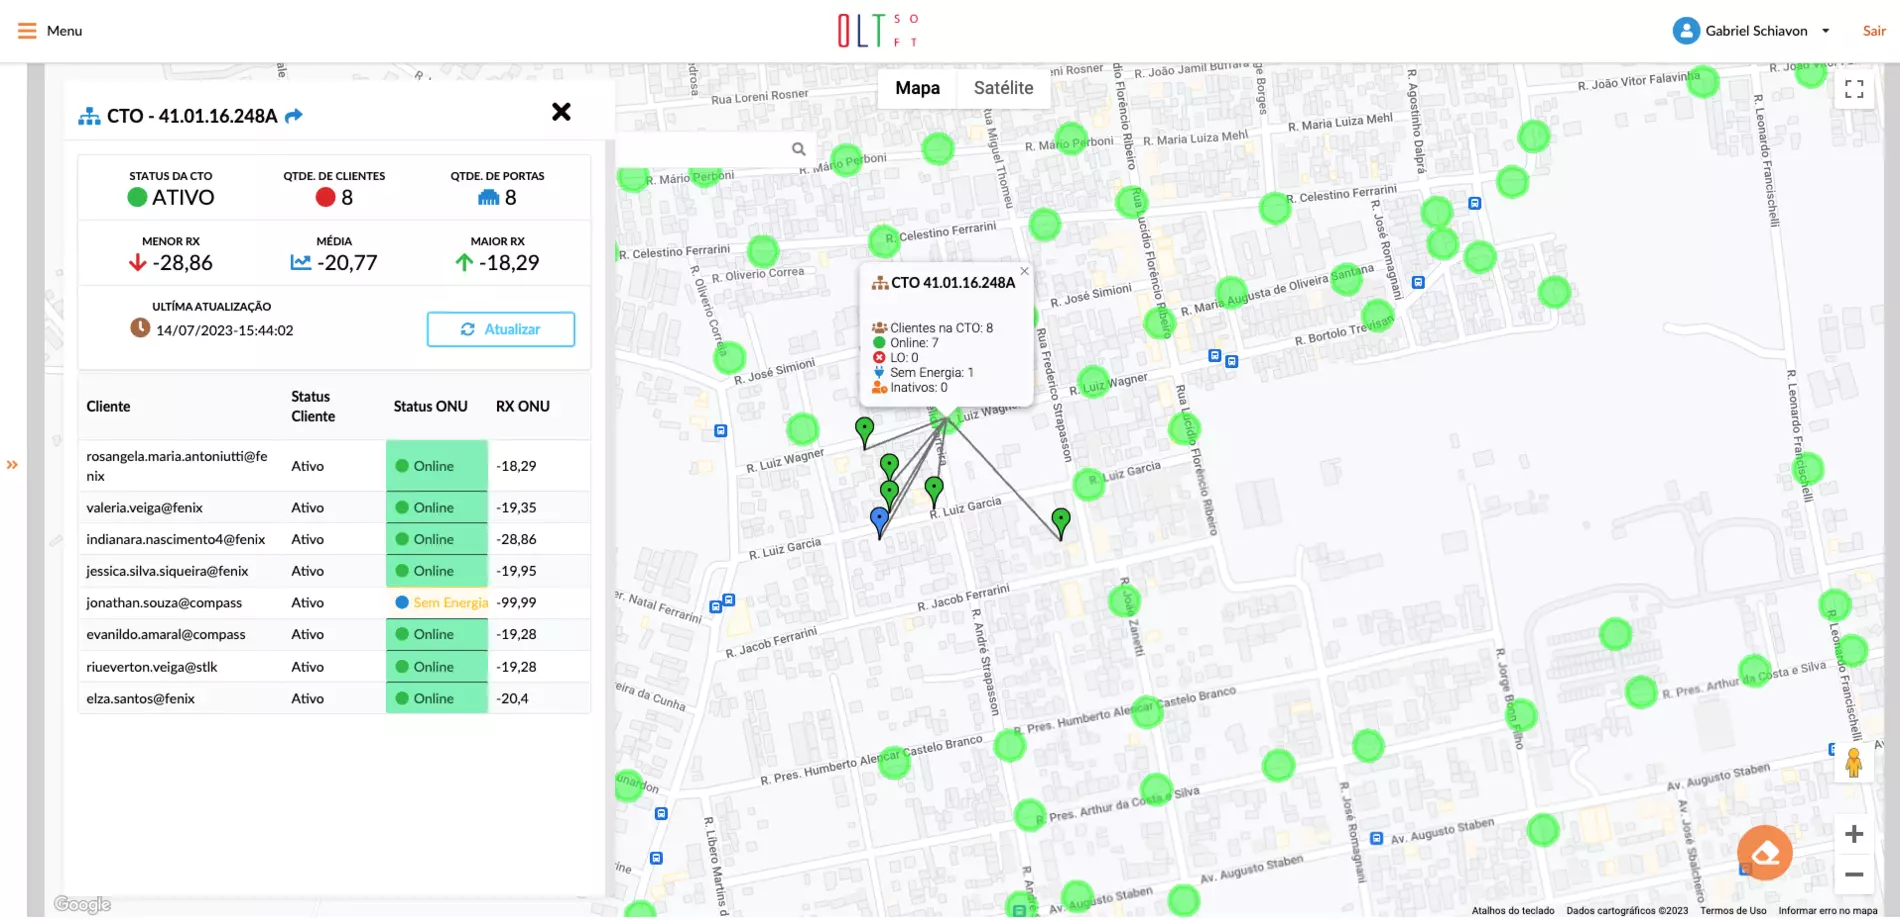The image size is (1900, 920).
Task: Click the Atualizar button
Action: coord(500,329)
